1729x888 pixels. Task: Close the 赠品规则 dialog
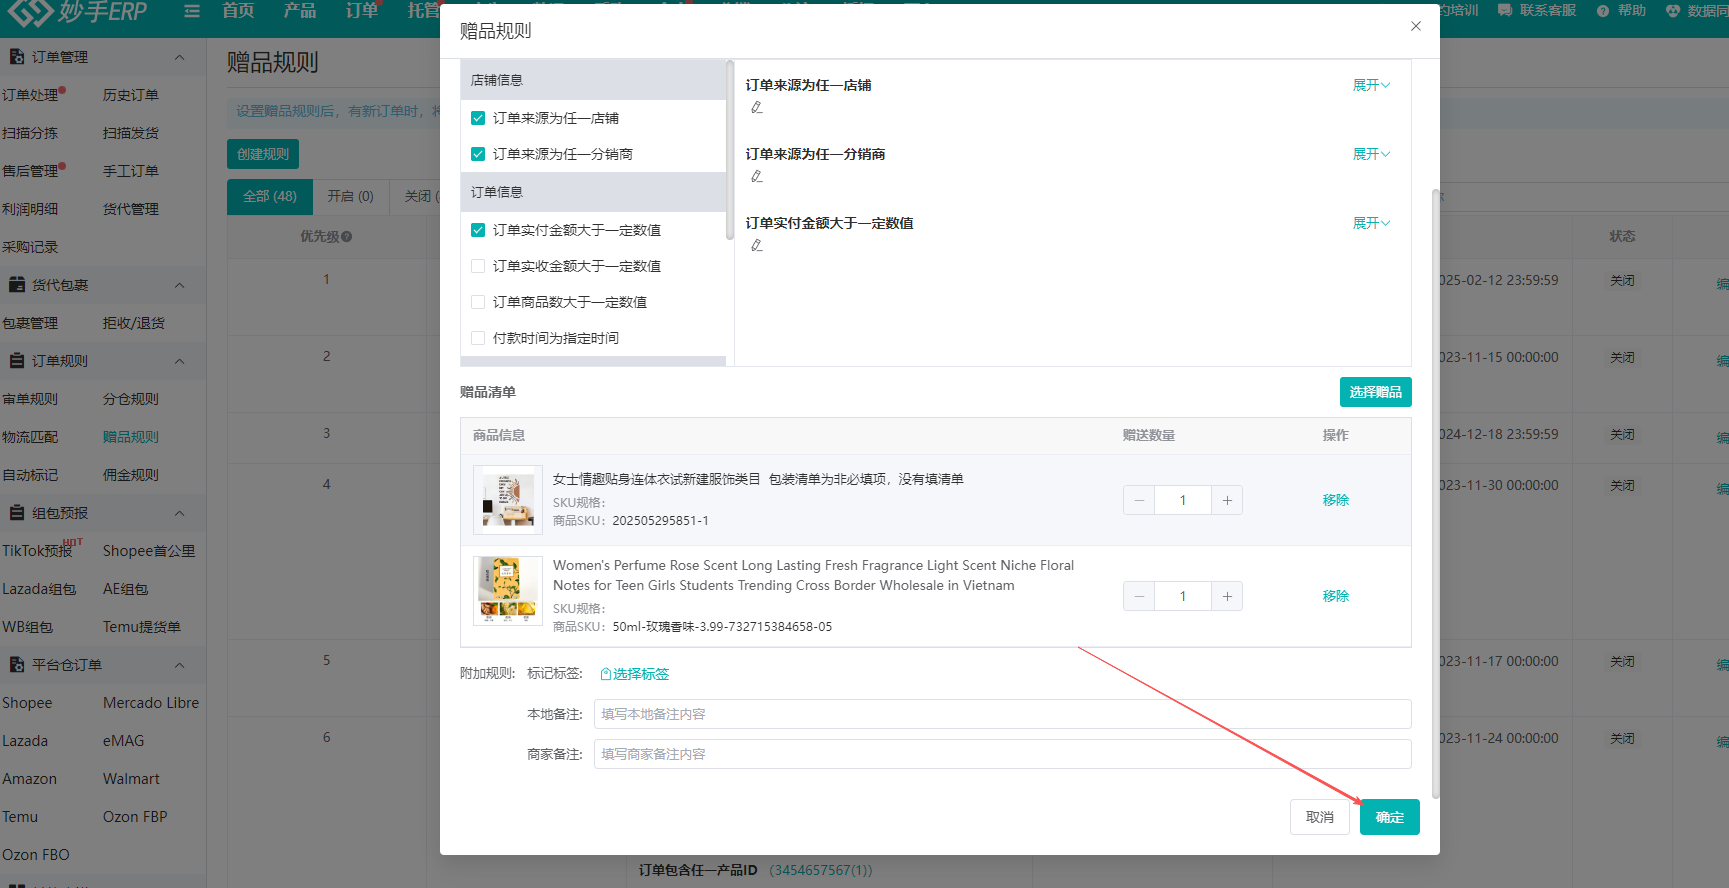(x=1416, y=26)
